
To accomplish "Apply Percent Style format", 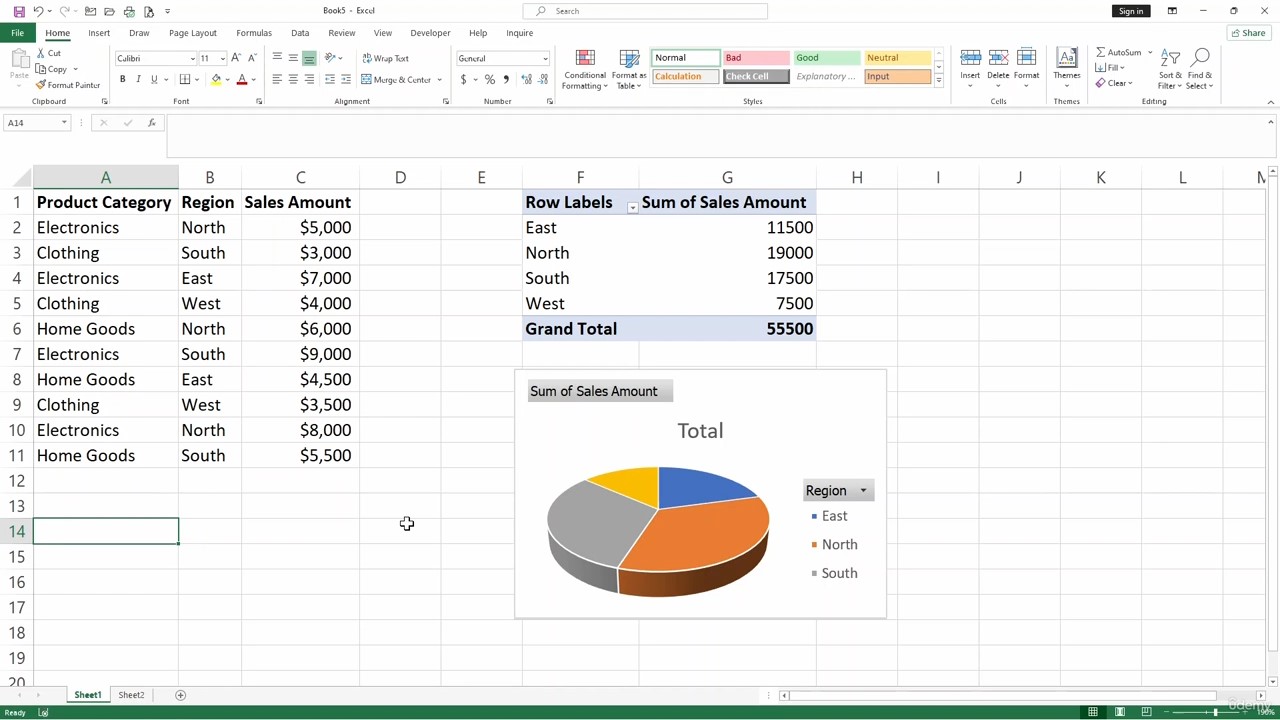I will point(490,79).
